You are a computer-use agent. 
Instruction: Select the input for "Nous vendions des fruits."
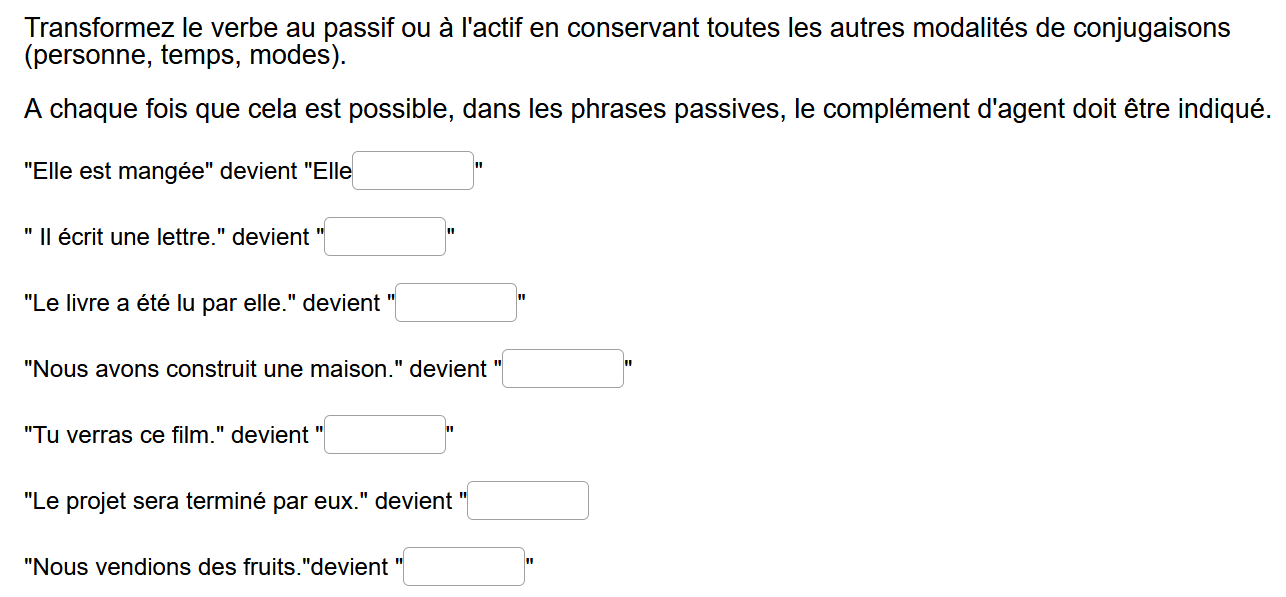[x=464, y=567]
